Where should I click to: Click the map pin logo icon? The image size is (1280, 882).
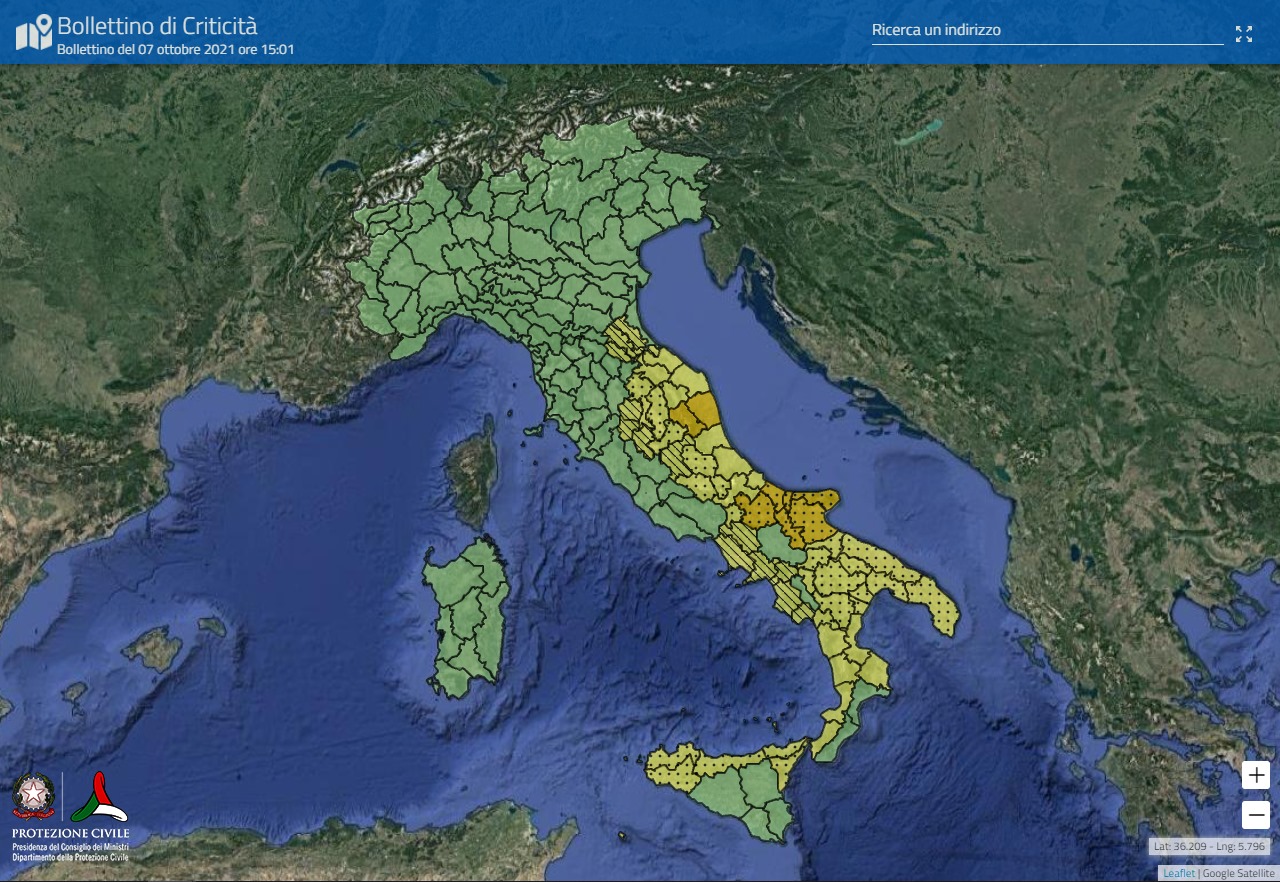pos(34,32)
